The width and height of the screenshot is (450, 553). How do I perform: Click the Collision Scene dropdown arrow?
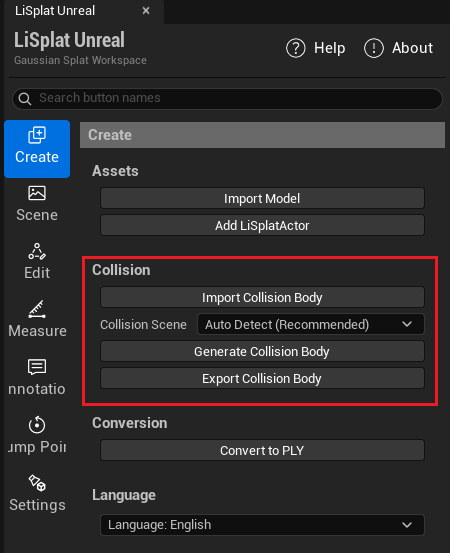pyautogui.click(x=407, y=324)
